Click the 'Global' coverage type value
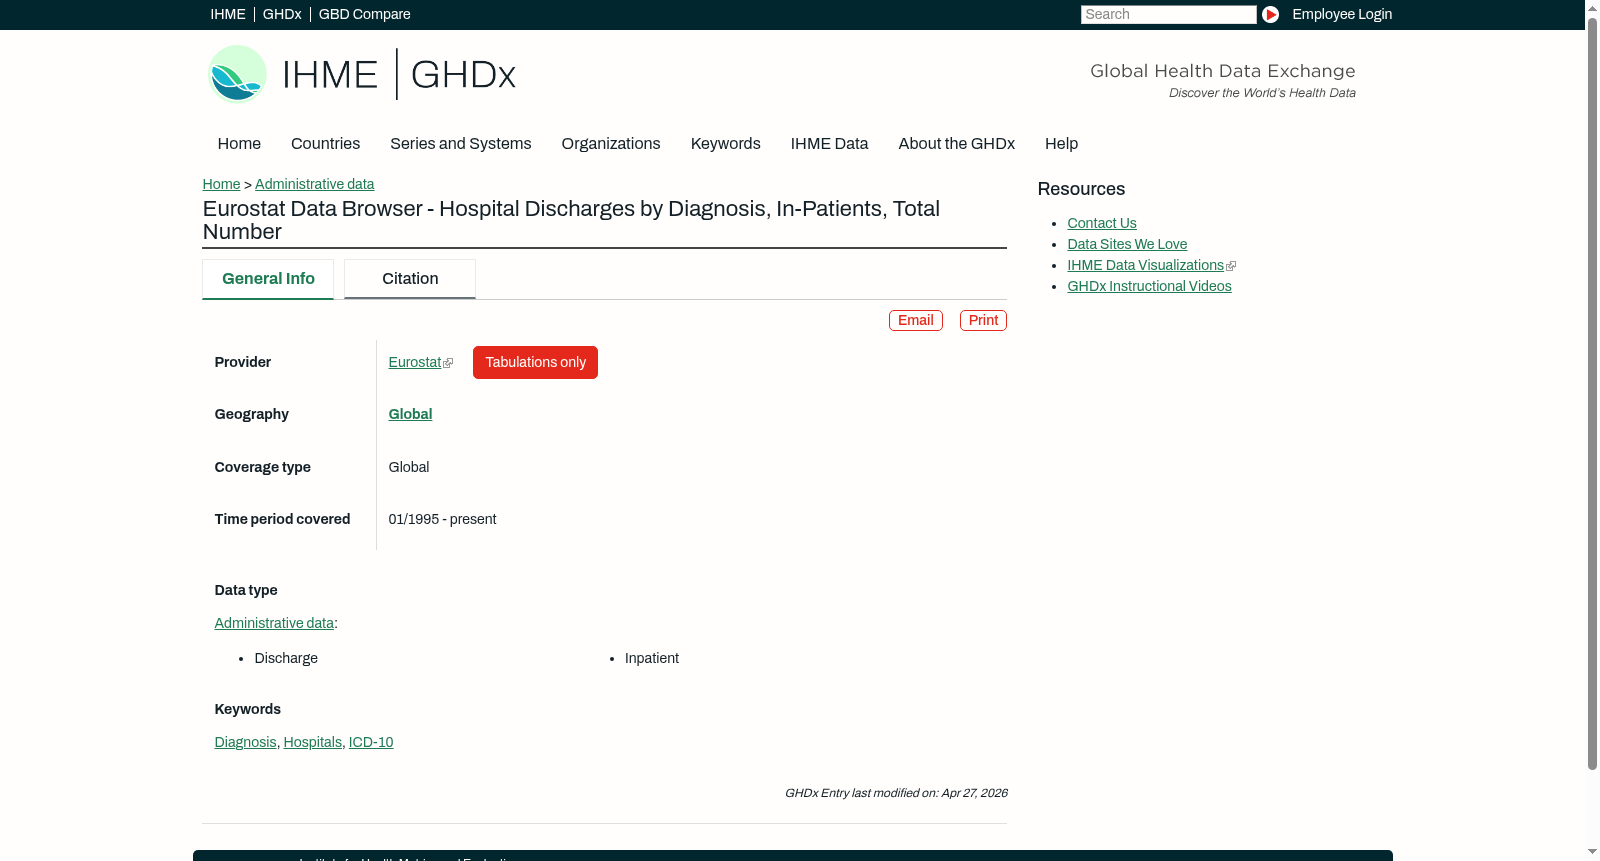Viewport: 1600px width, 861px height. [409, 467]
